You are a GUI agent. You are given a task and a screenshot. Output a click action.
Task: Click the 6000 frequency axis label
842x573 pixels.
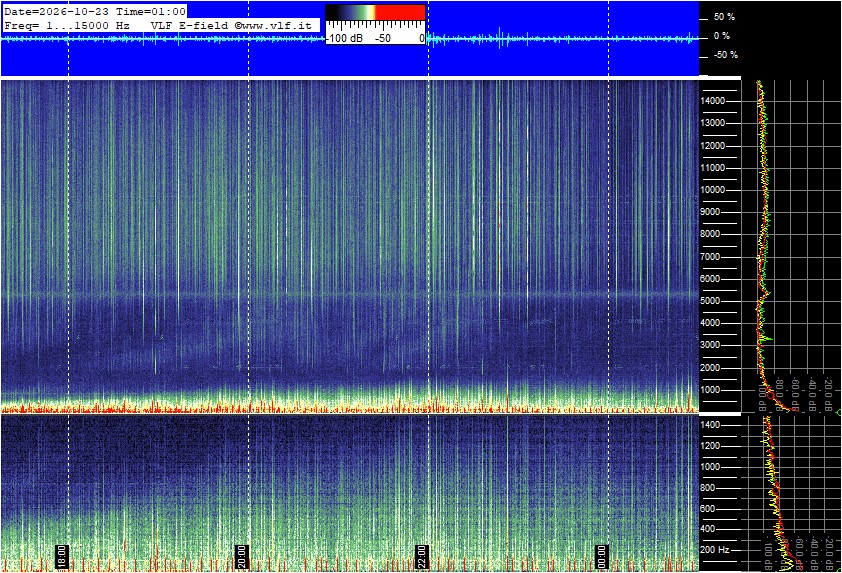coord(710,279)
